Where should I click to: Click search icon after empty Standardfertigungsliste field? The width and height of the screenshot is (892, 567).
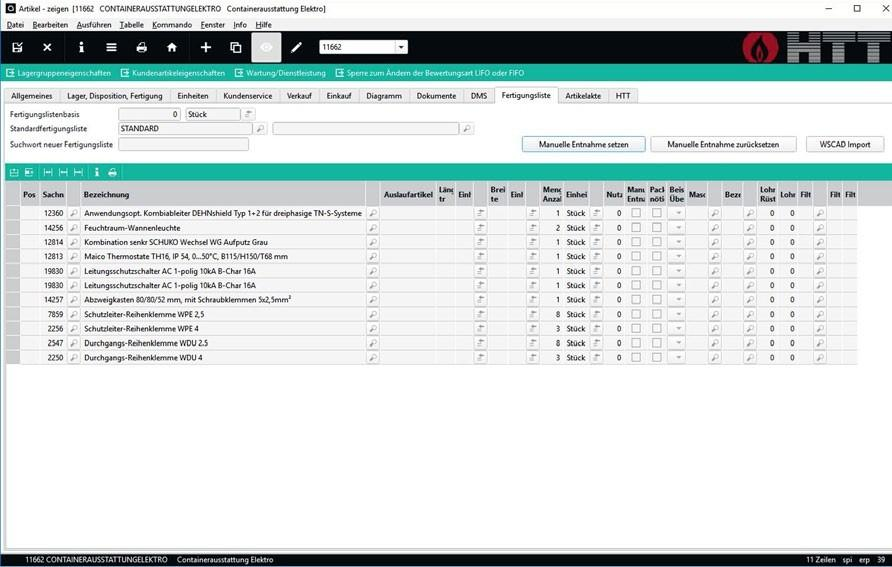pos(466,129)
